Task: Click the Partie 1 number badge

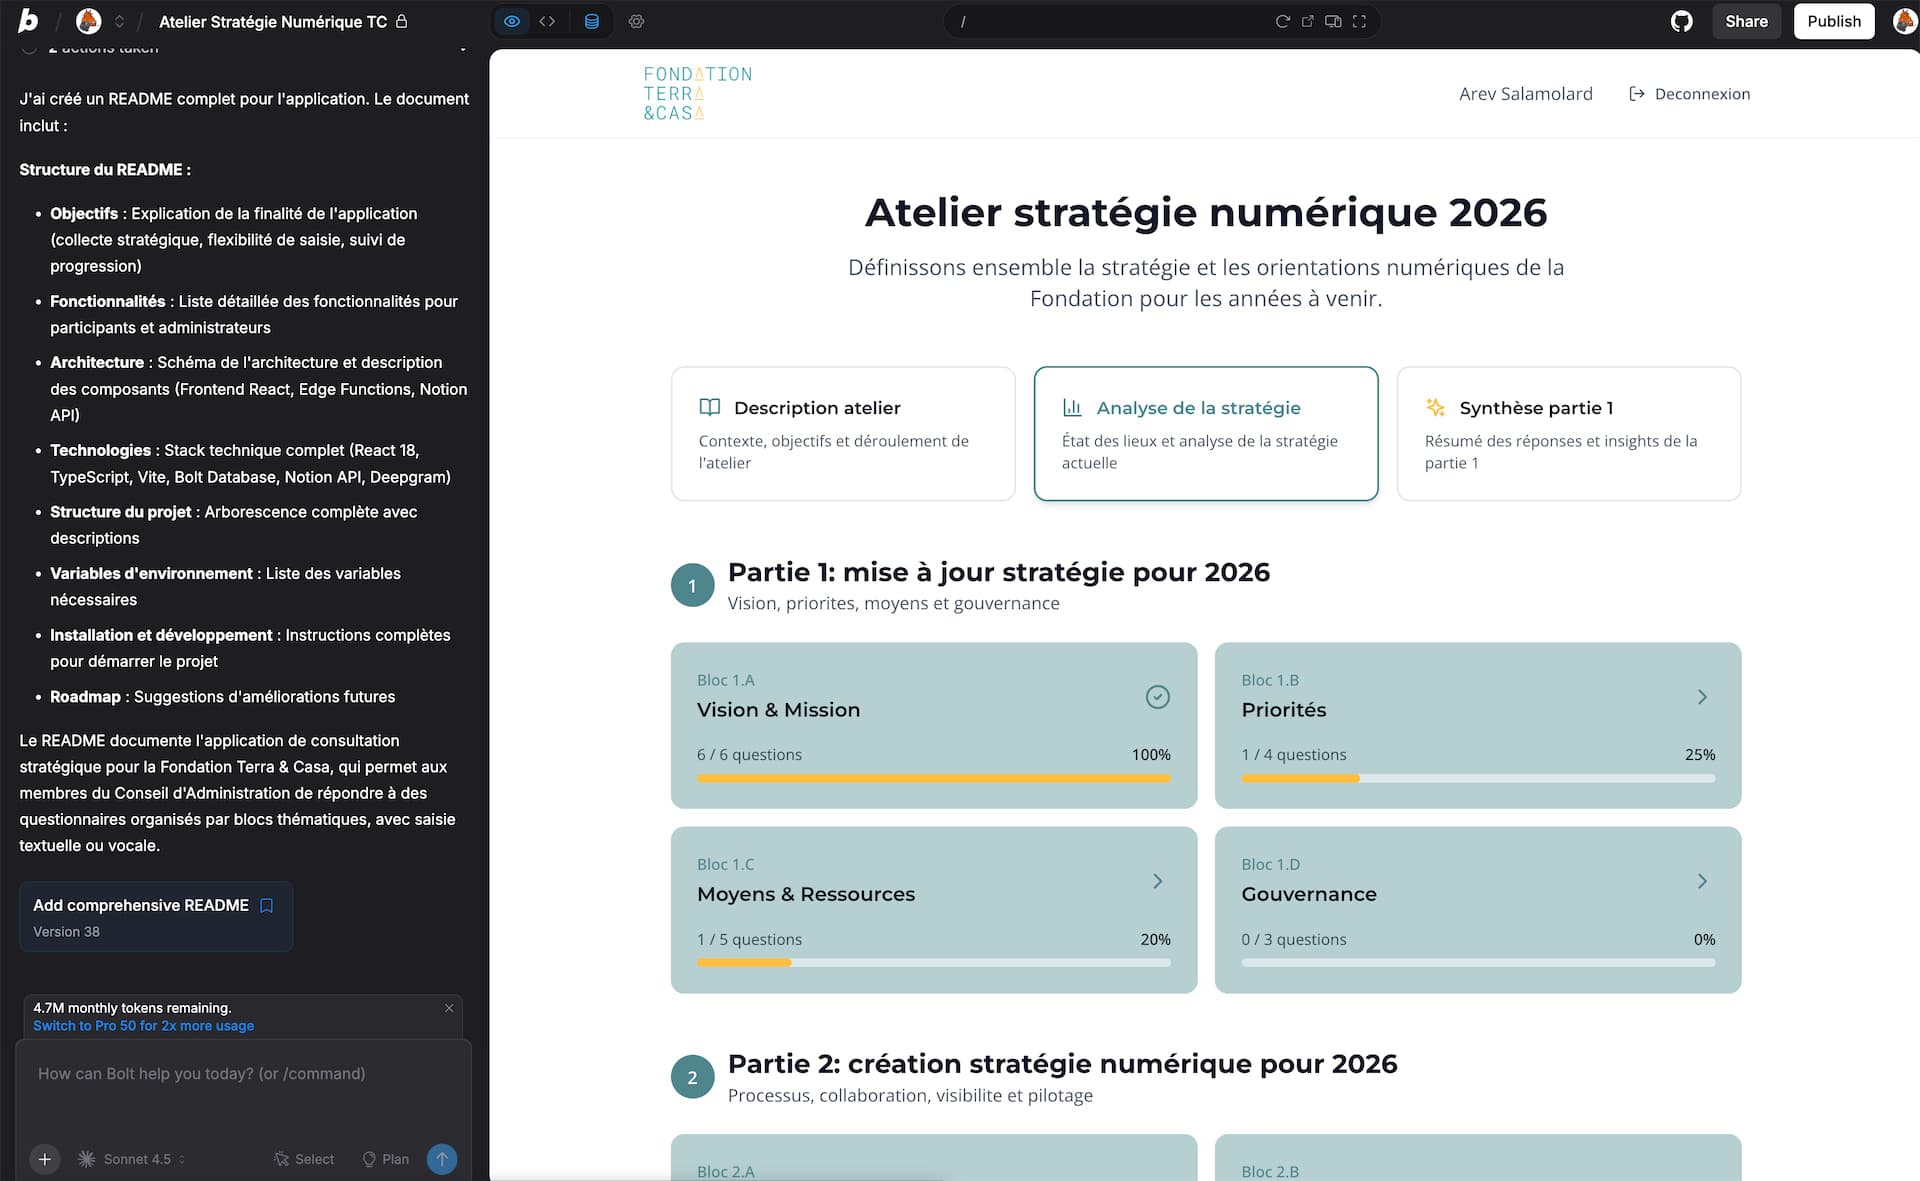Action: [692, 586]
